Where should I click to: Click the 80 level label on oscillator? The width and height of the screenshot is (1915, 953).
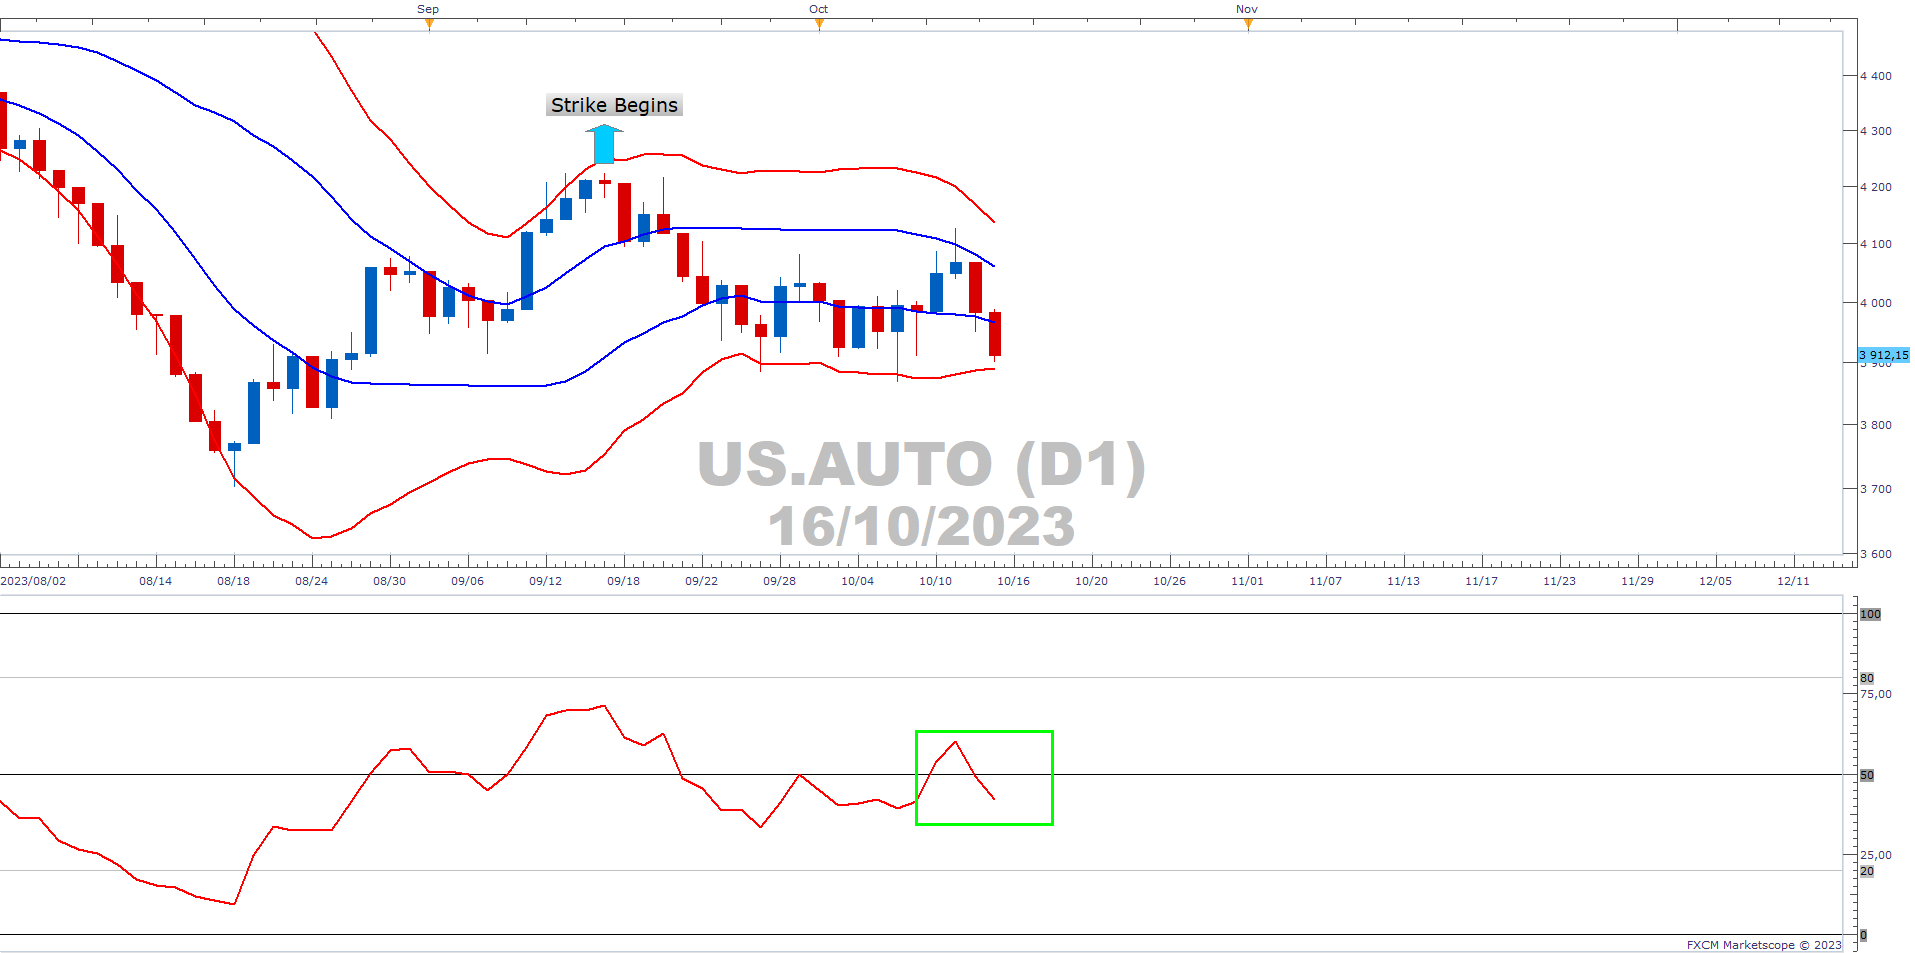(x=1866, y=678)
